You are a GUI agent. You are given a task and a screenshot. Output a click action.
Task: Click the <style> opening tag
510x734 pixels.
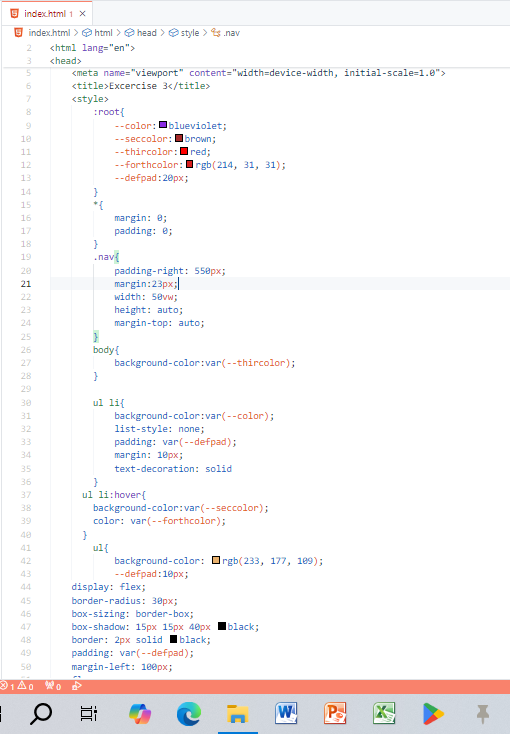(90, 99)
